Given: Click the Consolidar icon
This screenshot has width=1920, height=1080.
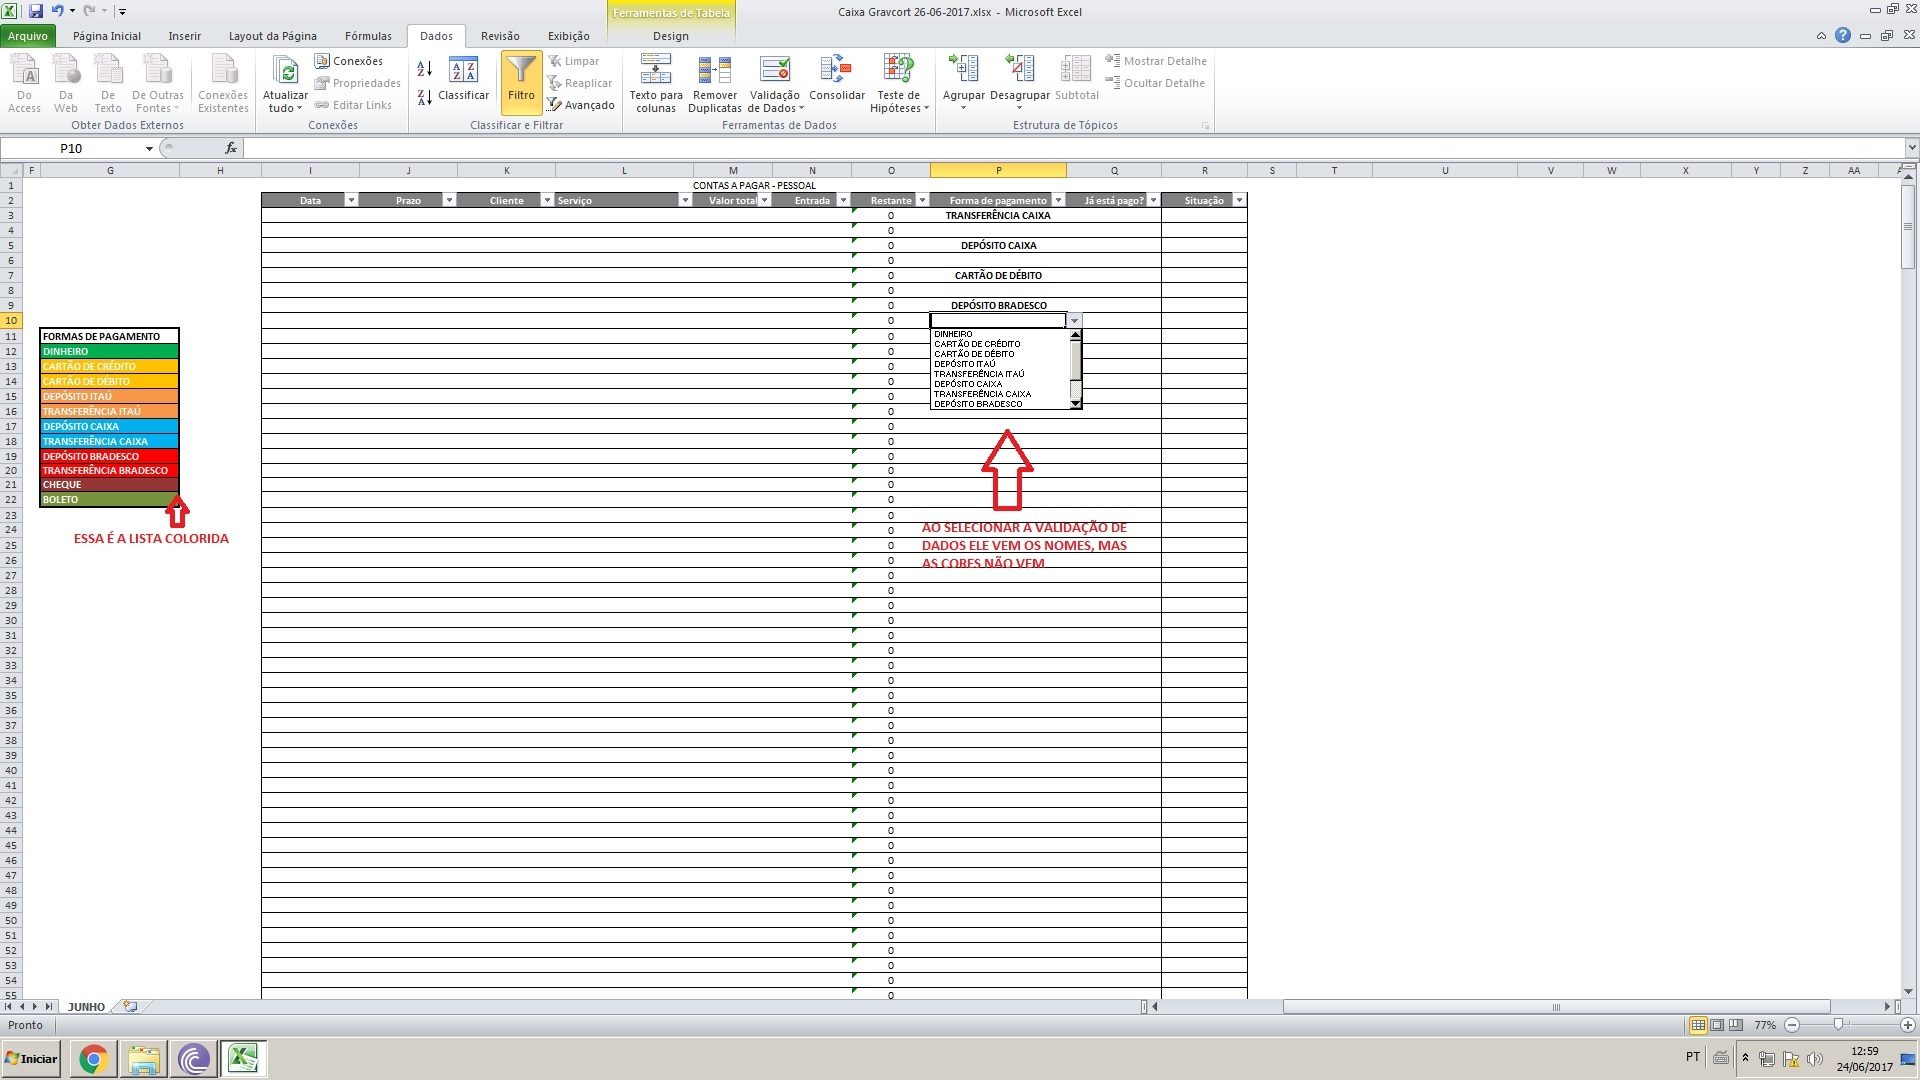Looking at the screenshot, I should point(837,80).
